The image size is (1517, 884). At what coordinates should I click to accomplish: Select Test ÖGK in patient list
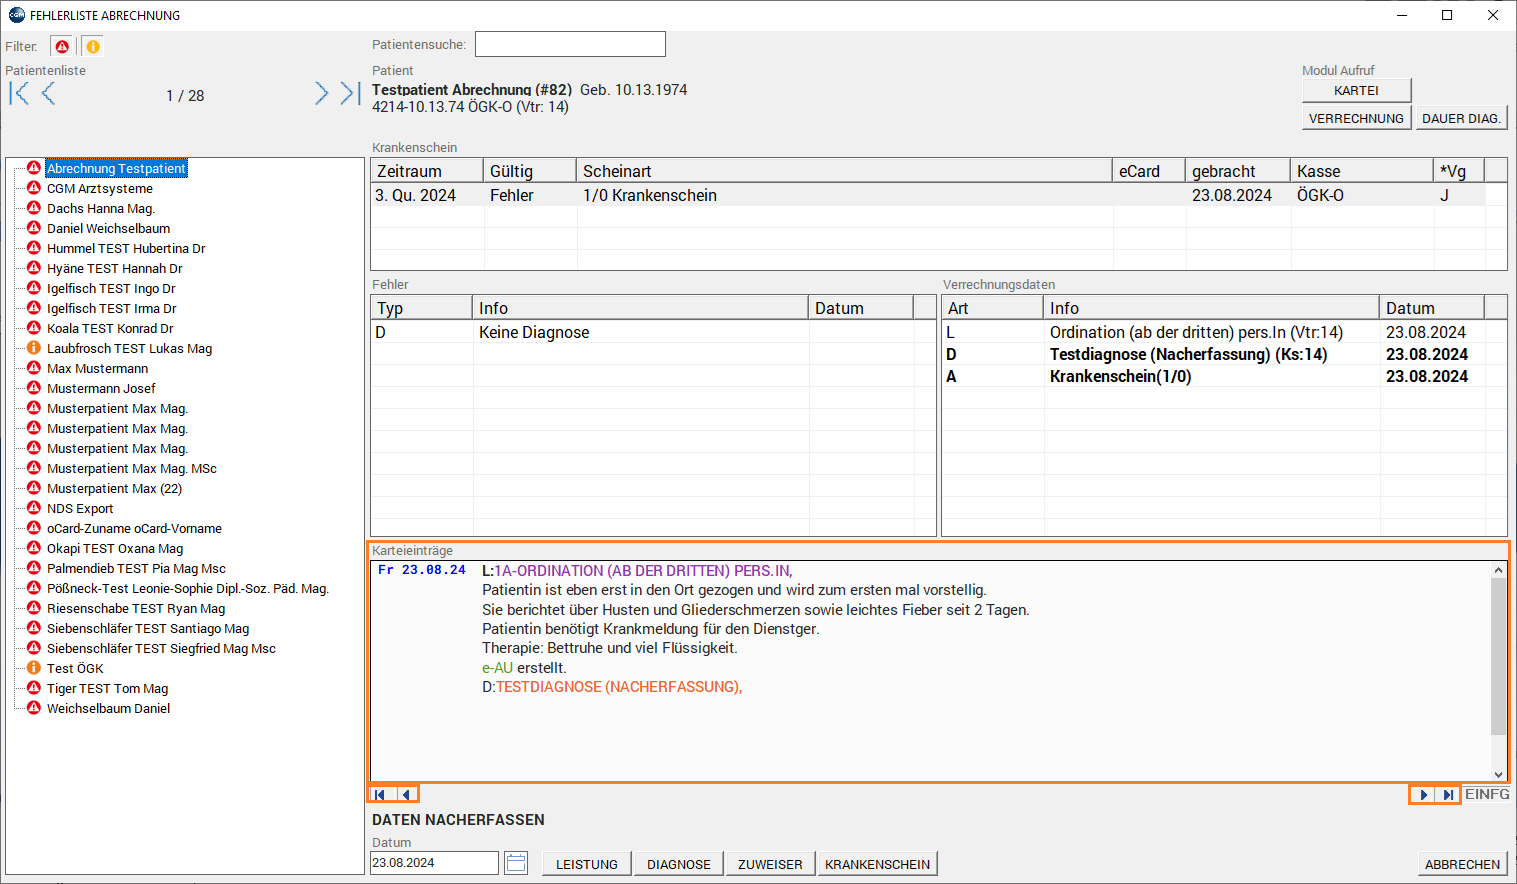pos(75,669)
